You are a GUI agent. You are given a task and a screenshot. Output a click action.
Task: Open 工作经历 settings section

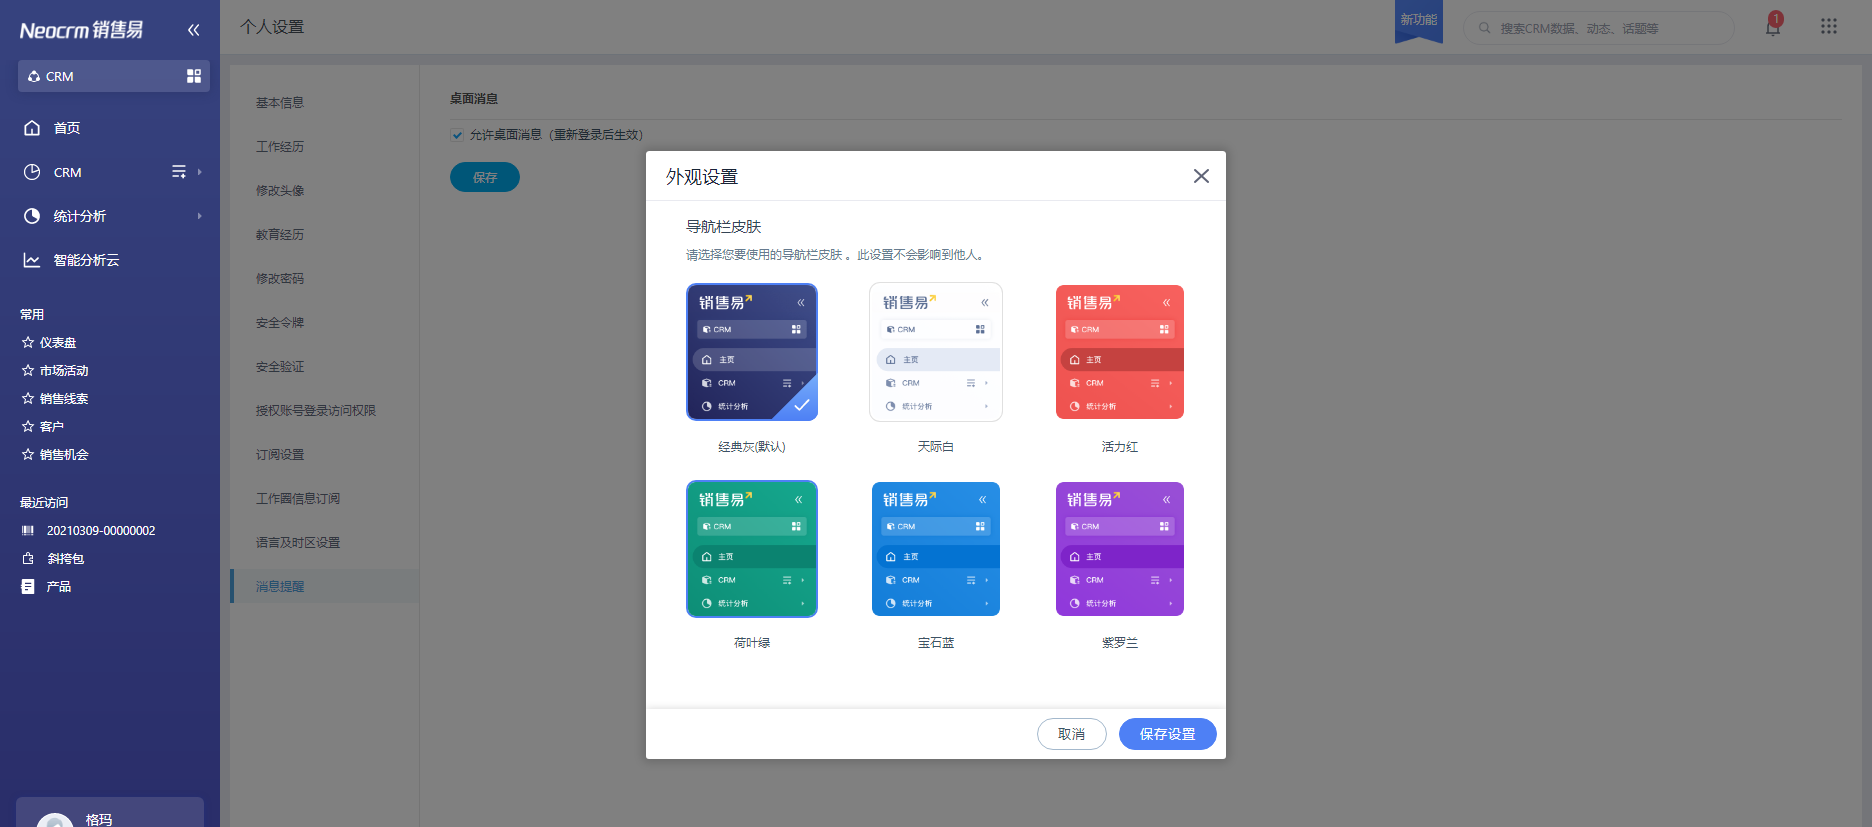tap(280, 147)
